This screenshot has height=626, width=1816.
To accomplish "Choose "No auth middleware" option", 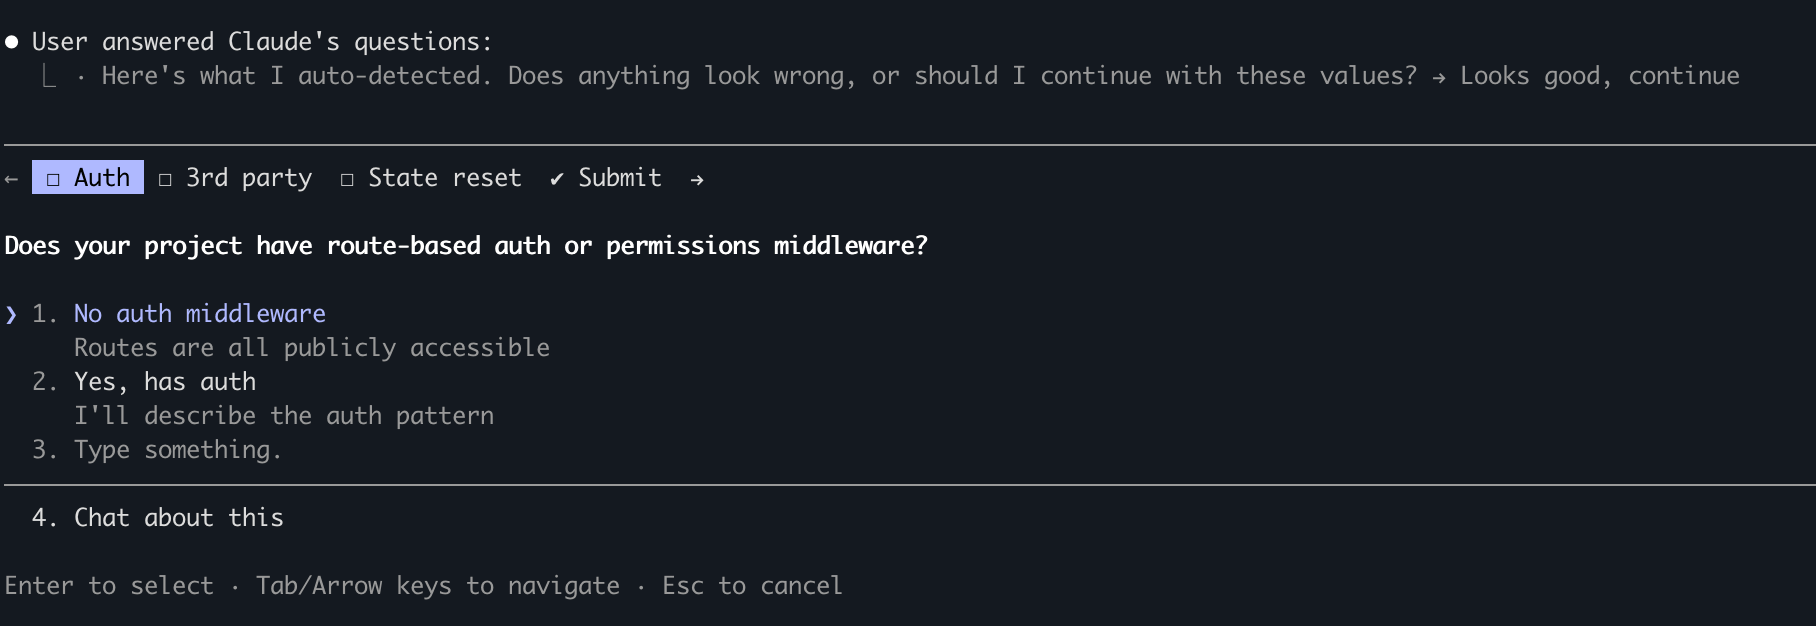I will click(199, 314).
